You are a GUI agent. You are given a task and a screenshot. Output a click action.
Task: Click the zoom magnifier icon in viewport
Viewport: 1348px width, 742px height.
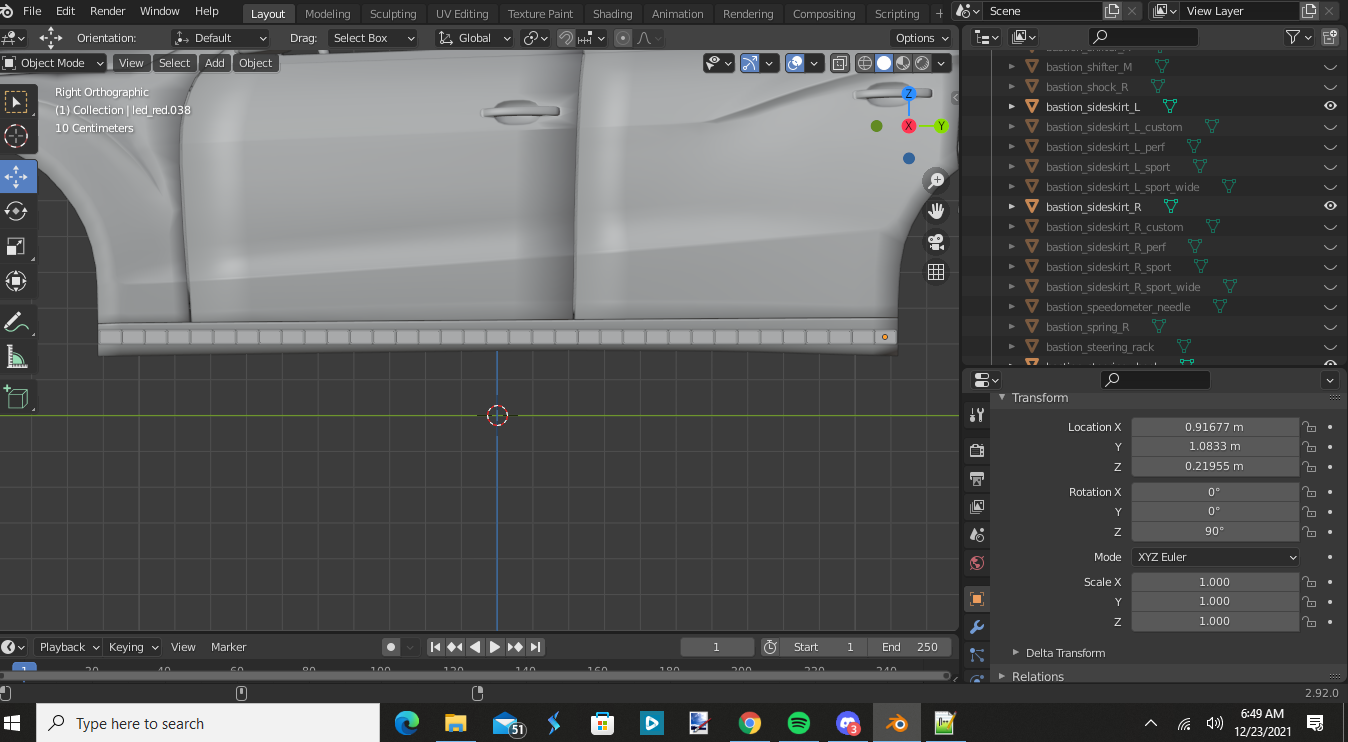(x=936, y=180)
